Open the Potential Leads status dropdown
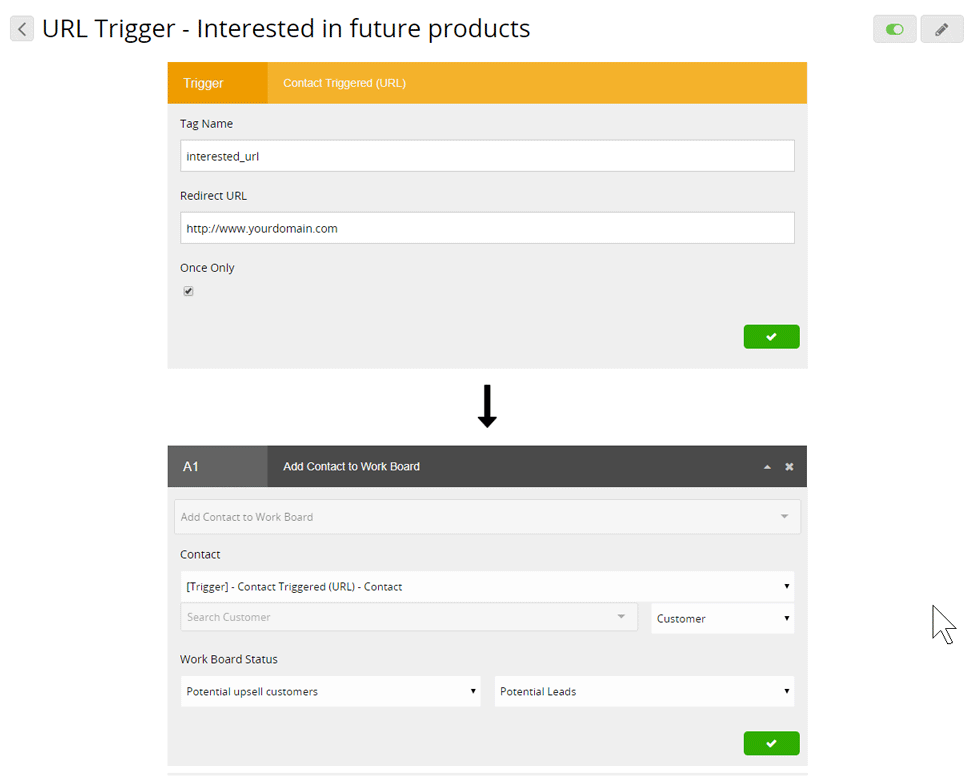 point(644,691)
